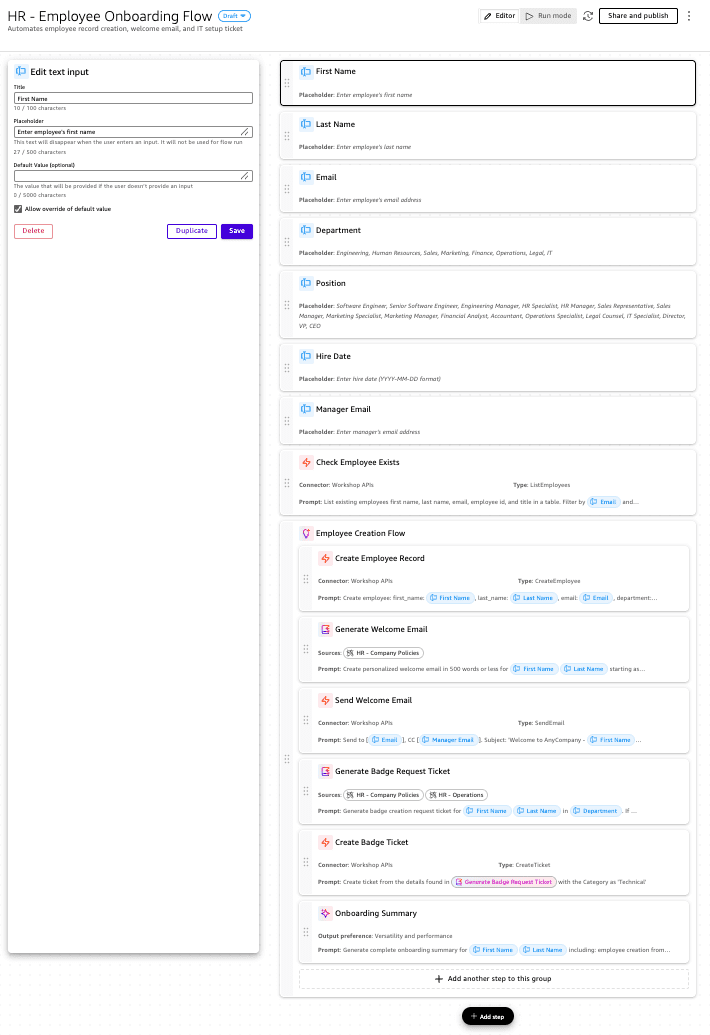Image resolution: width=710 pixels, height=1035 pixels.
Task: Click the Send Welcome Email action icon
Action: (x=325, y=700)
